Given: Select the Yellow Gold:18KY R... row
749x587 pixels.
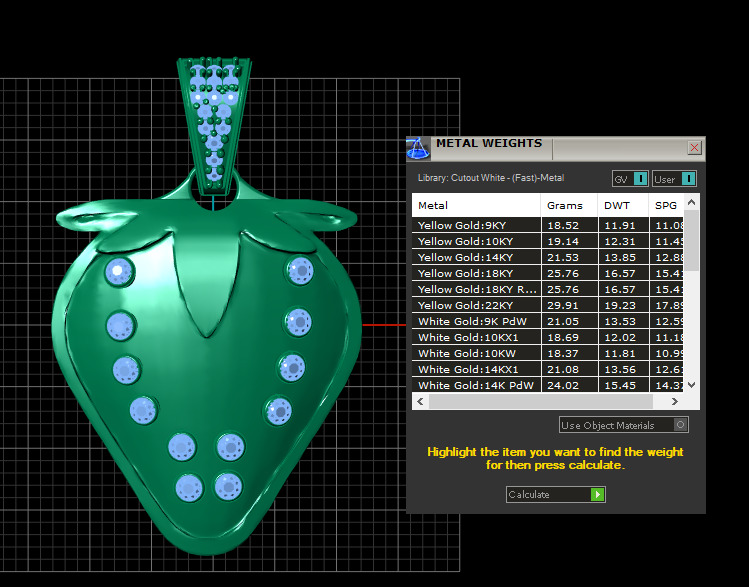Looking at the screenshot, I should (x=547, y=289).
